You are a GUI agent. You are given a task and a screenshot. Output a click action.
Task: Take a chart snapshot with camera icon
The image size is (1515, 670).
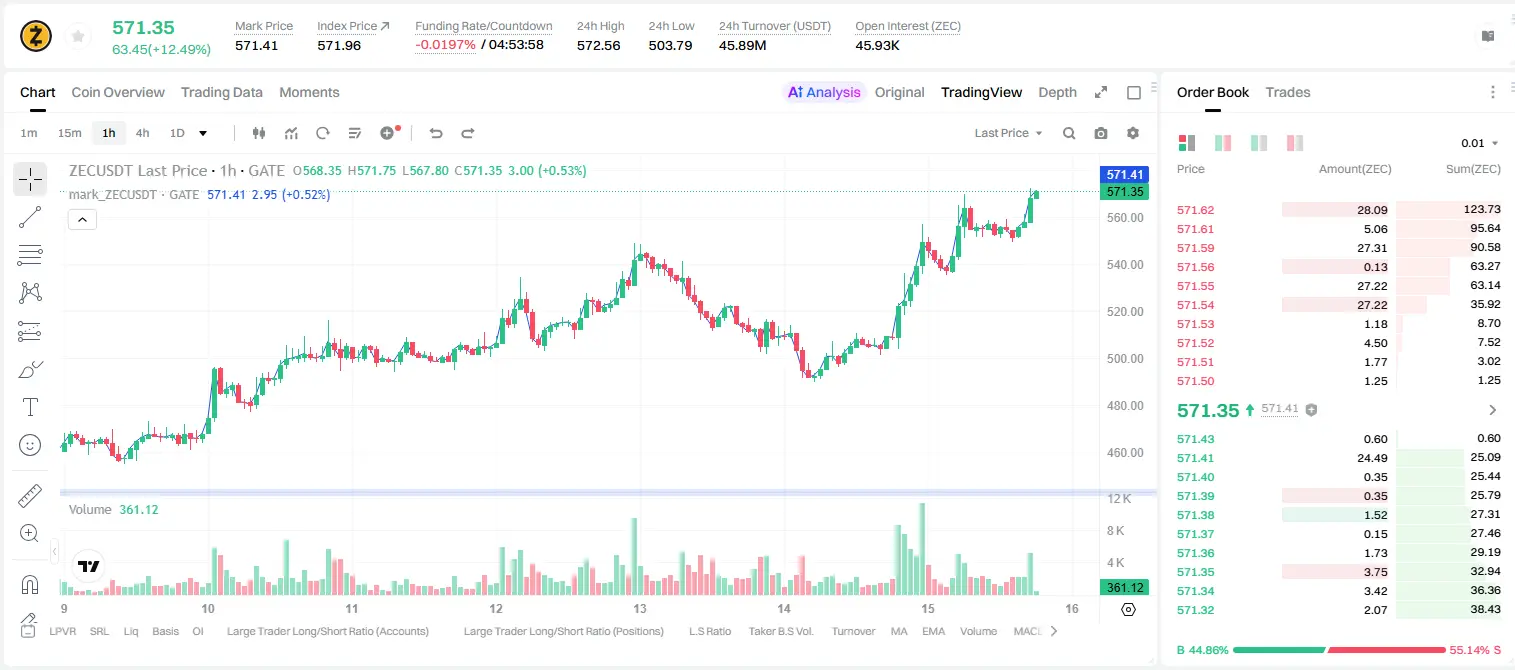(x=1101, y=133)
